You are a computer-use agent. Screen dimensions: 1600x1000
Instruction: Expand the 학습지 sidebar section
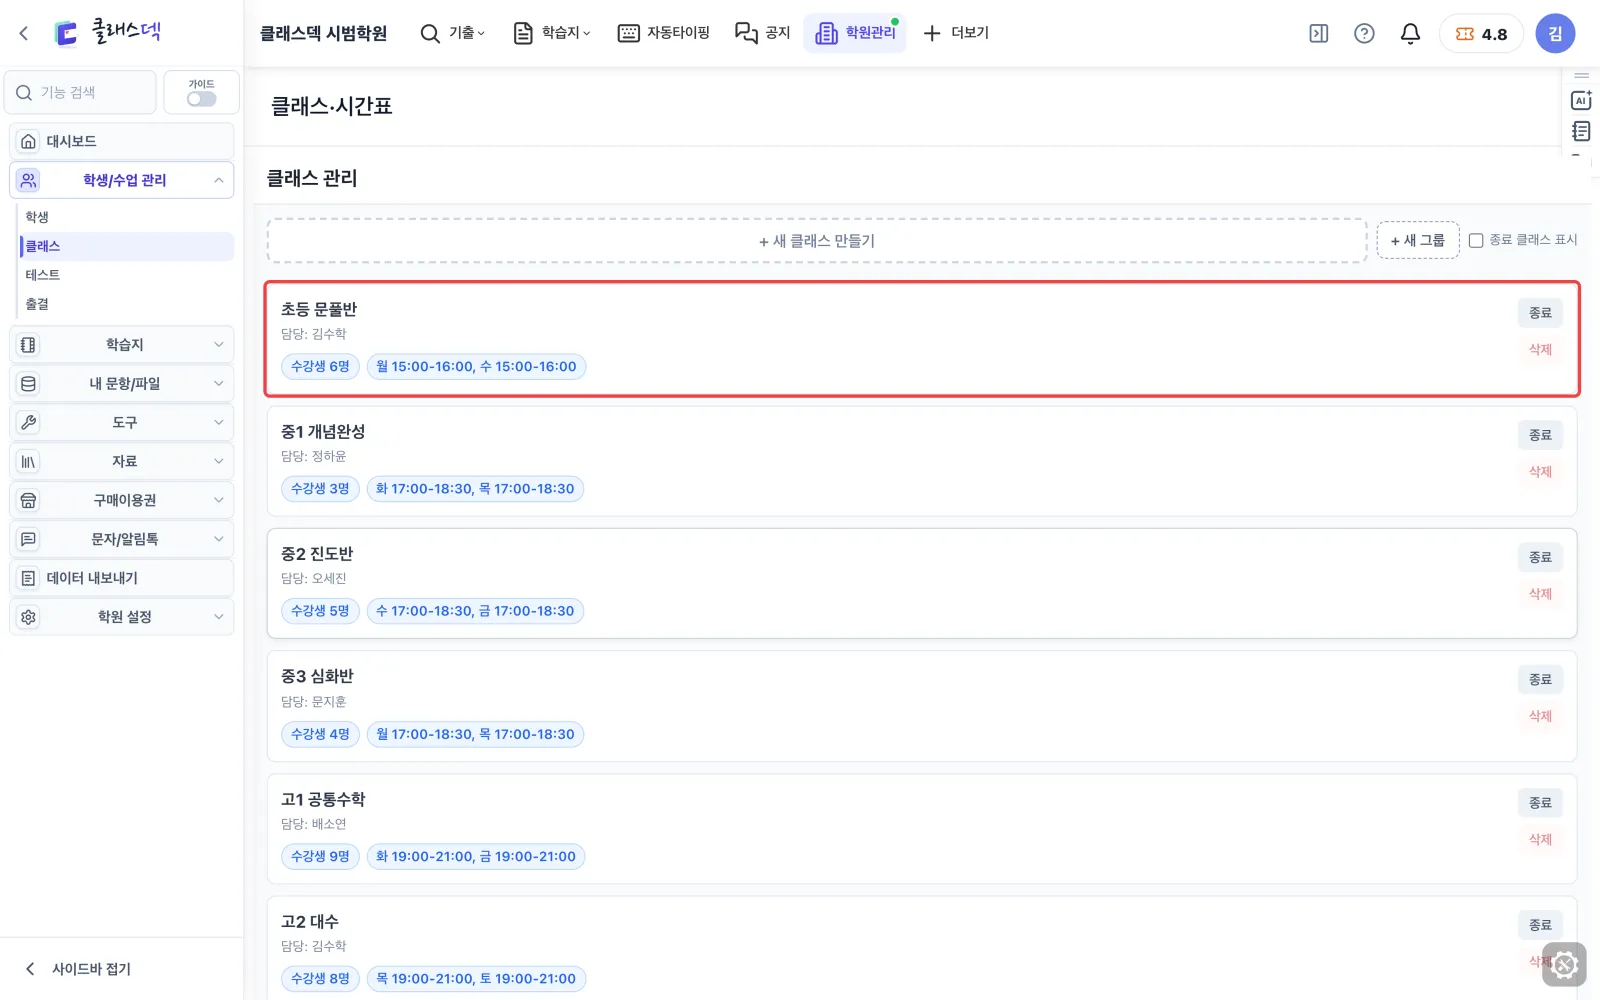[122, 344]
